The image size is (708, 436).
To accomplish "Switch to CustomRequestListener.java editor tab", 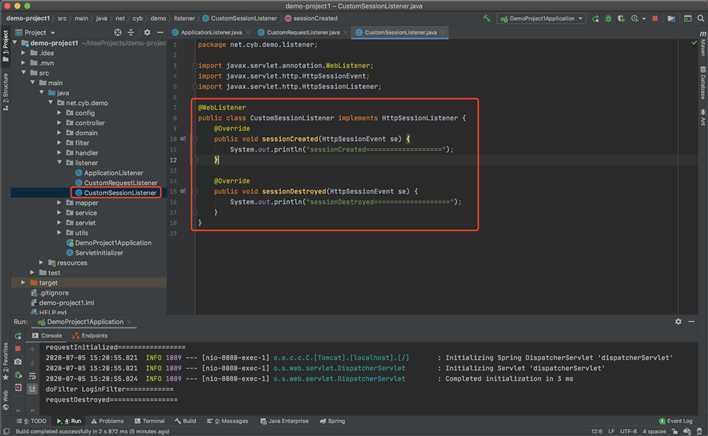I will (x=302, y=32).
